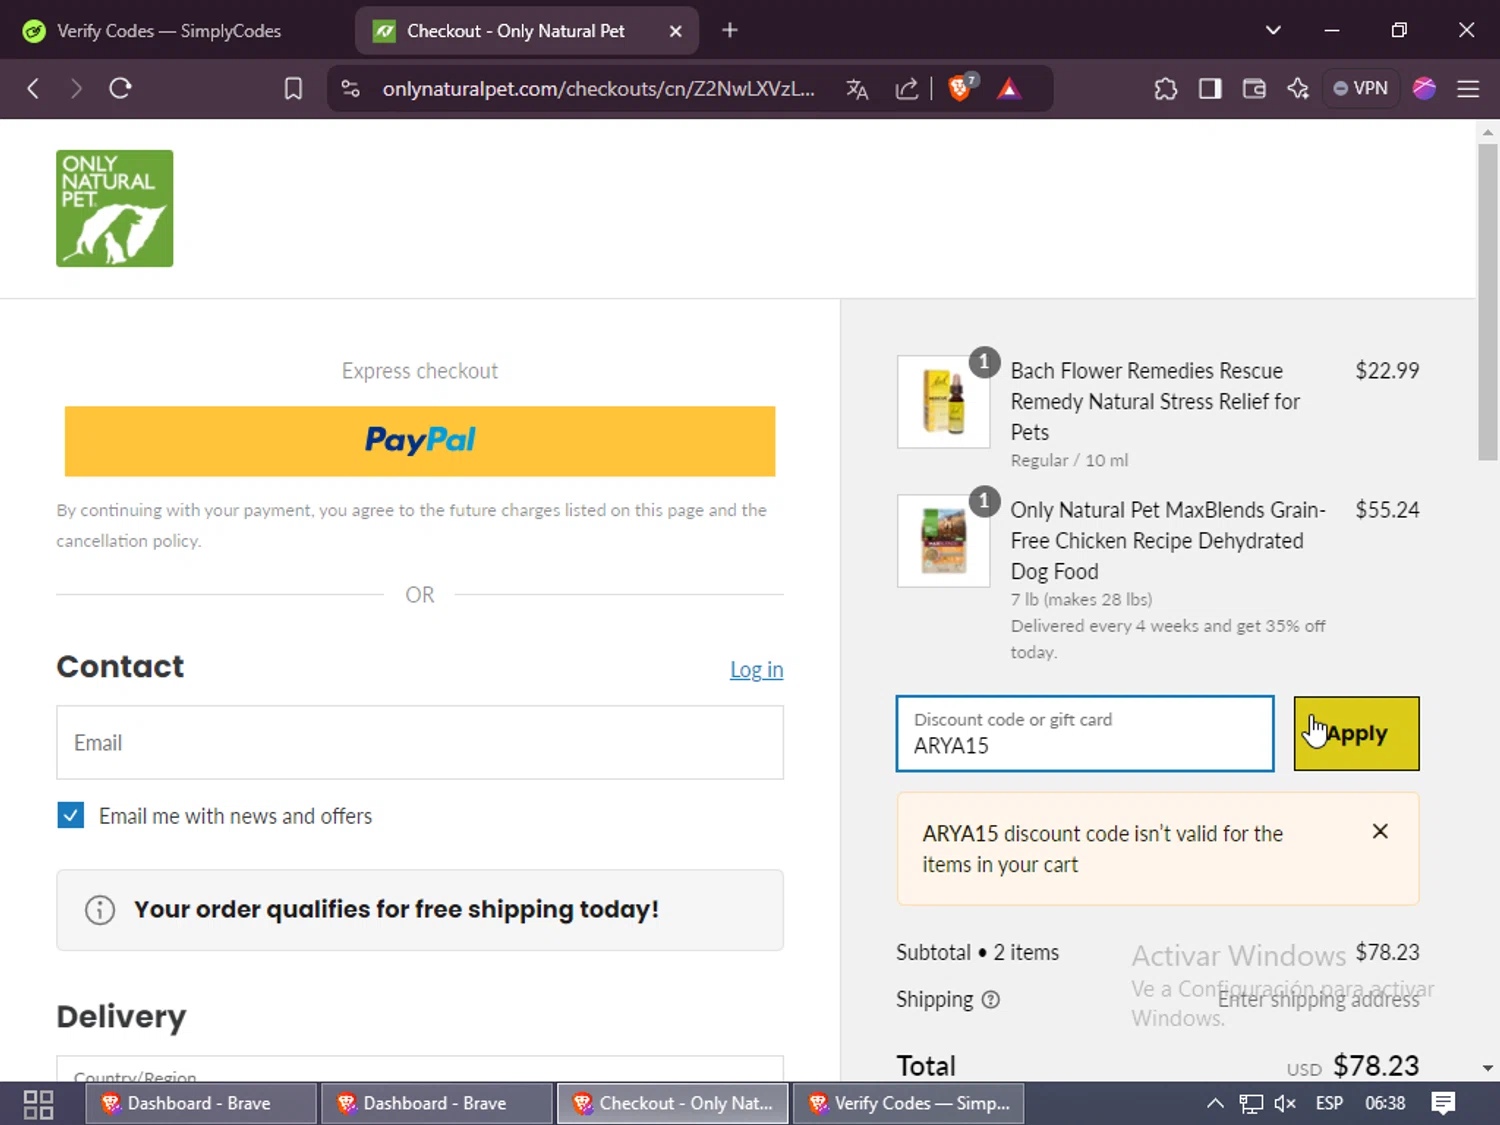Open Leo AI sparkle icon
The height and width of the screenshot is (1125, 1500).
click(x=1298, y=89)
